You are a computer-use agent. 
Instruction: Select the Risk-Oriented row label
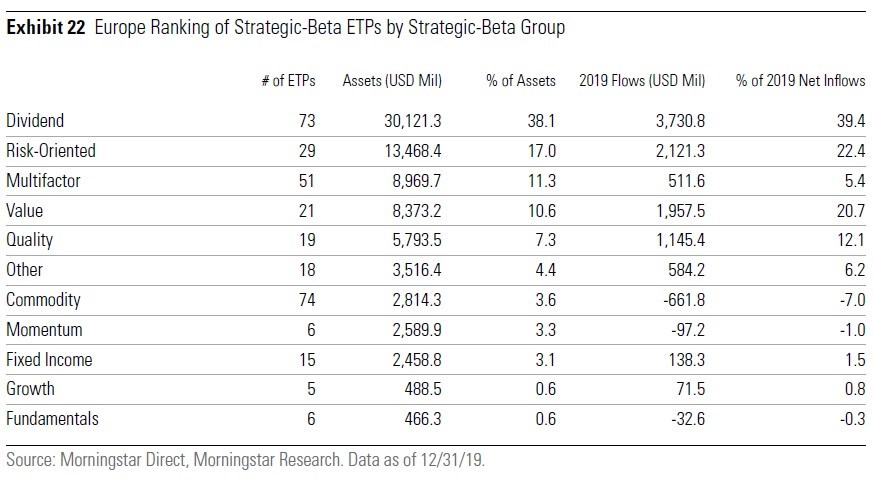51,151
